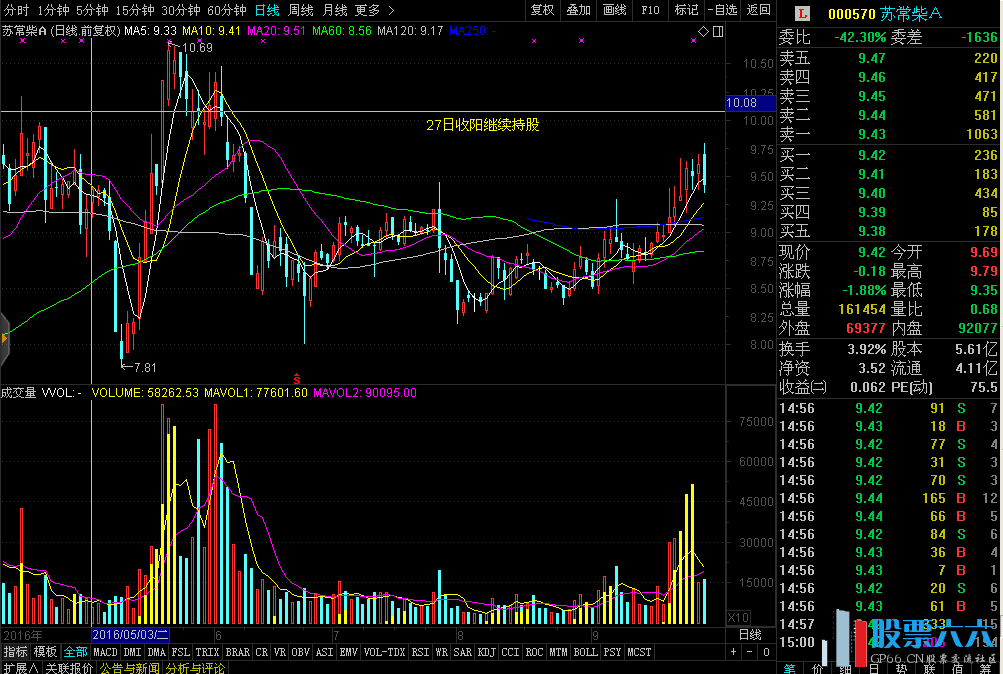Toggle 叠加 overlay mode

[x=578, y=10]
